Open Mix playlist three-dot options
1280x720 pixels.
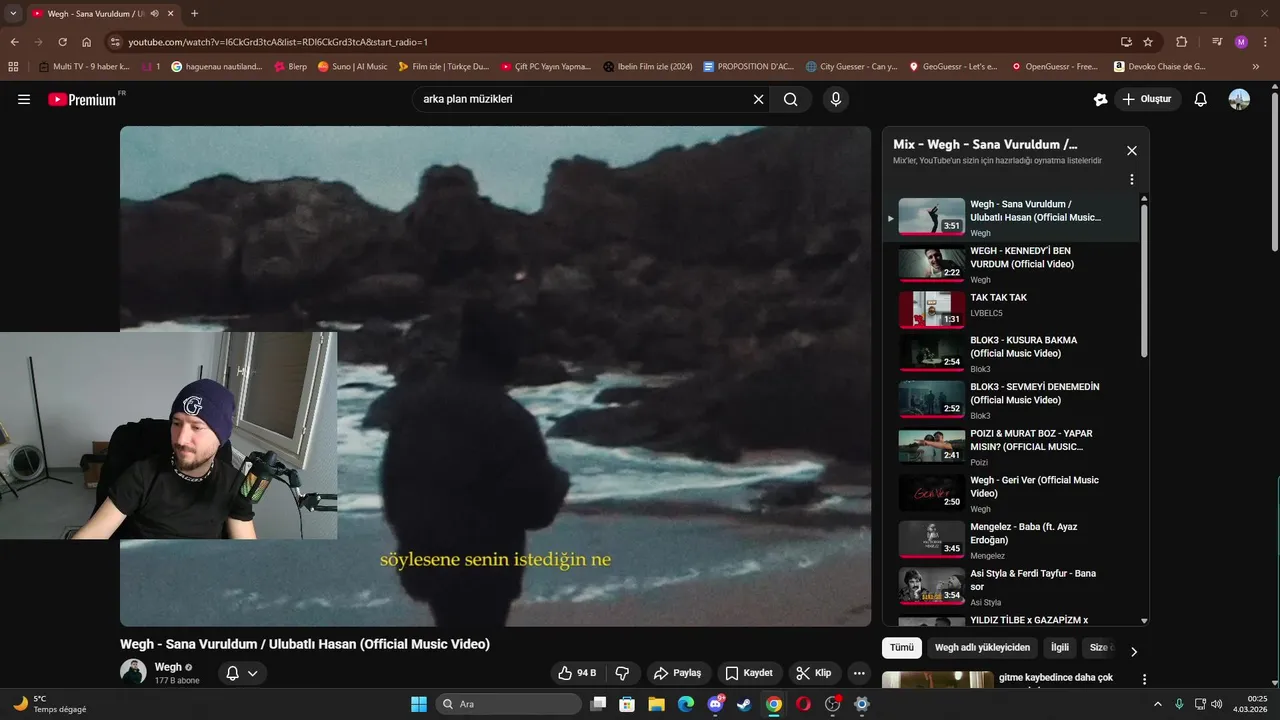(1132, 179)
